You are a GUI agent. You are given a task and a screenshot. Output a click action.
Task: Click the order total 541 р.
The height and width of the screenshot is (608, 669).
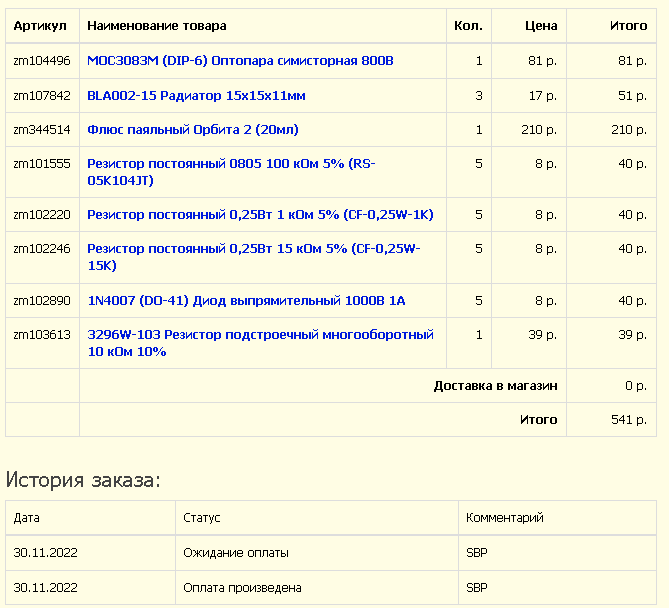point(628,420)
